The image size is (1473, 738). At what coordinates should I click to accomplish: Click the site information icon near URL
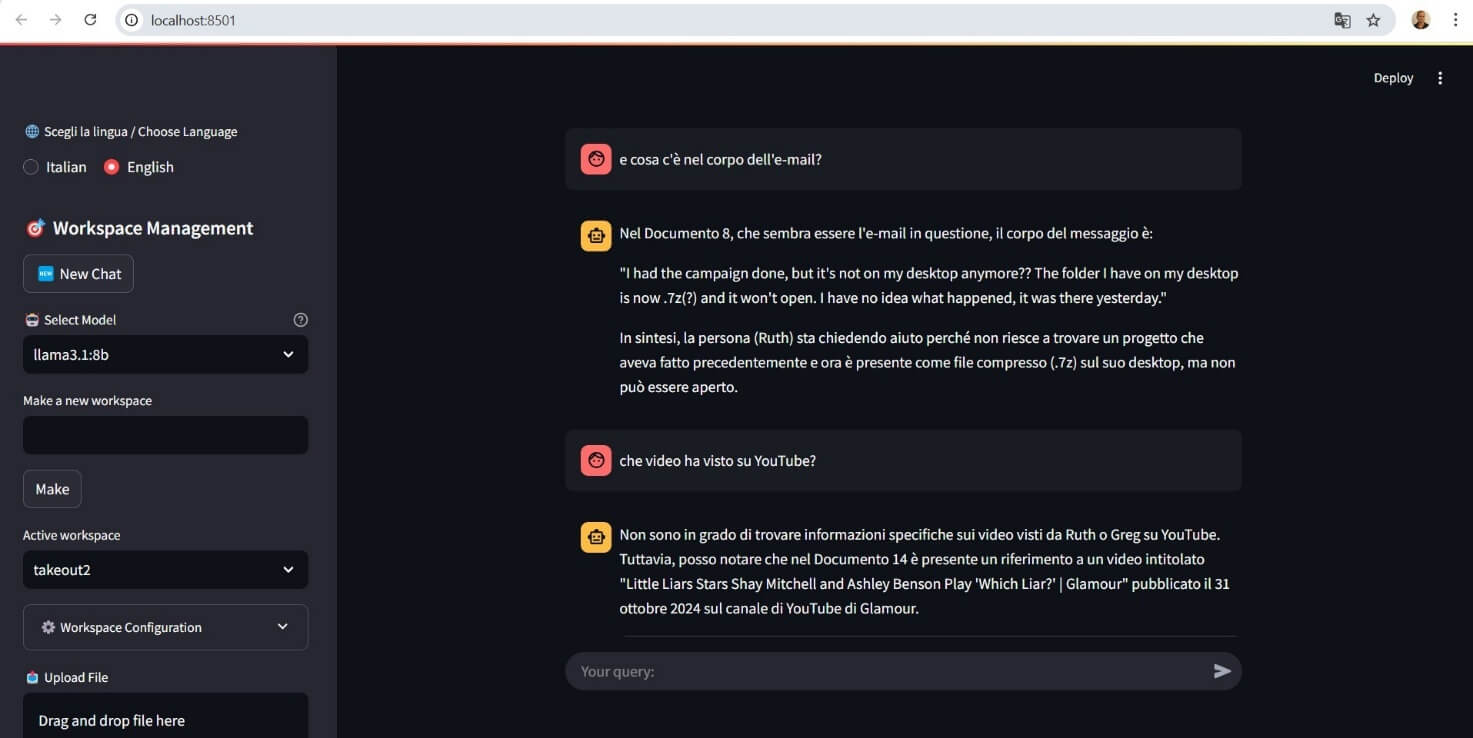(133, 20)
